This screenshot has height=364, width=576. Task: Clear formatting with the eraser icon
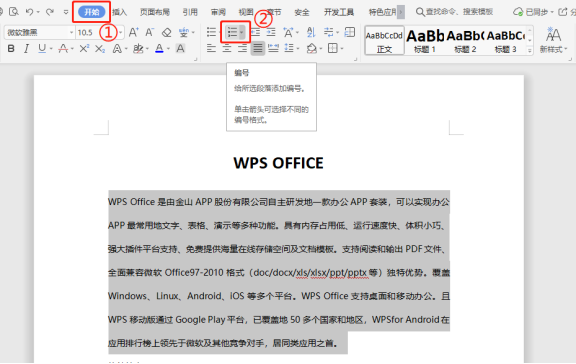[x=166, y=32]
